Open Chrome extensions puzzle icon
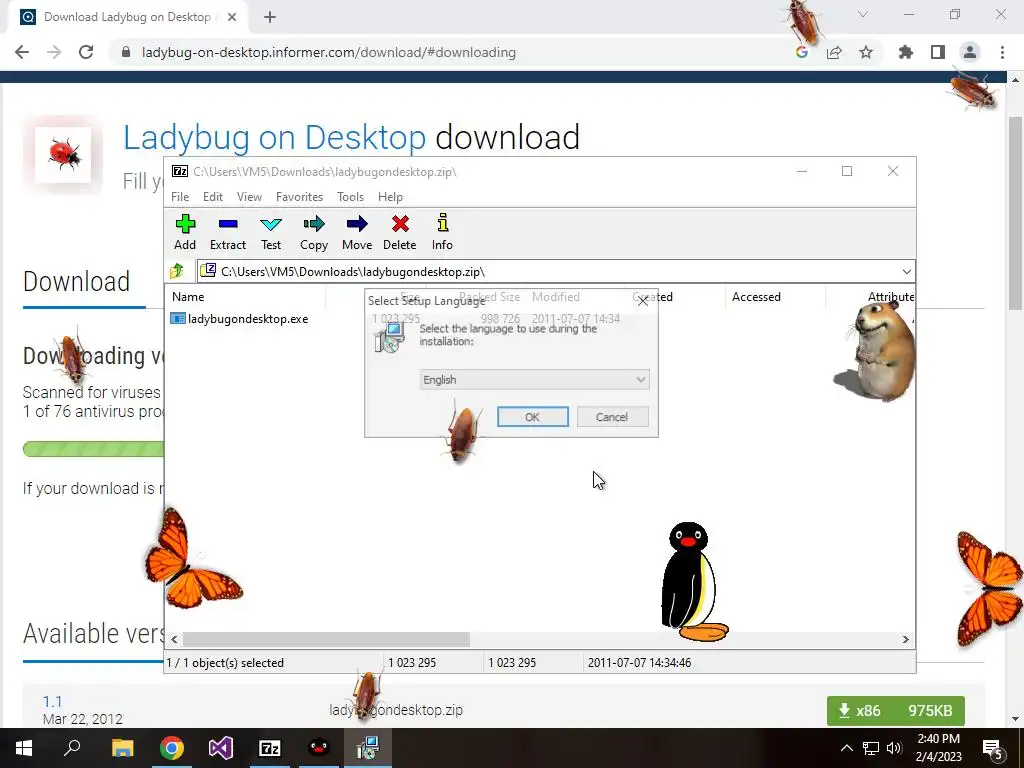This screenshot has height=768, width=1024. click(906, 52)
